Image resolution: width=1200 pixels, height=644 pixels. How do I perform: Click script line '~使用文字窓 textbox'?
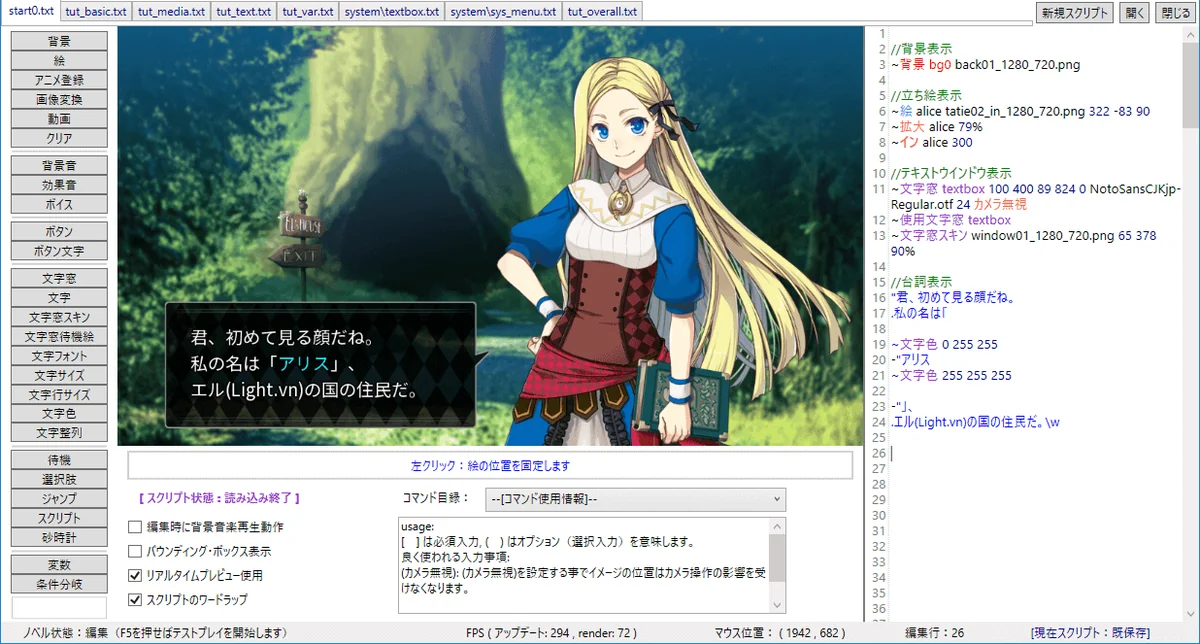click(x=950, y=220)
